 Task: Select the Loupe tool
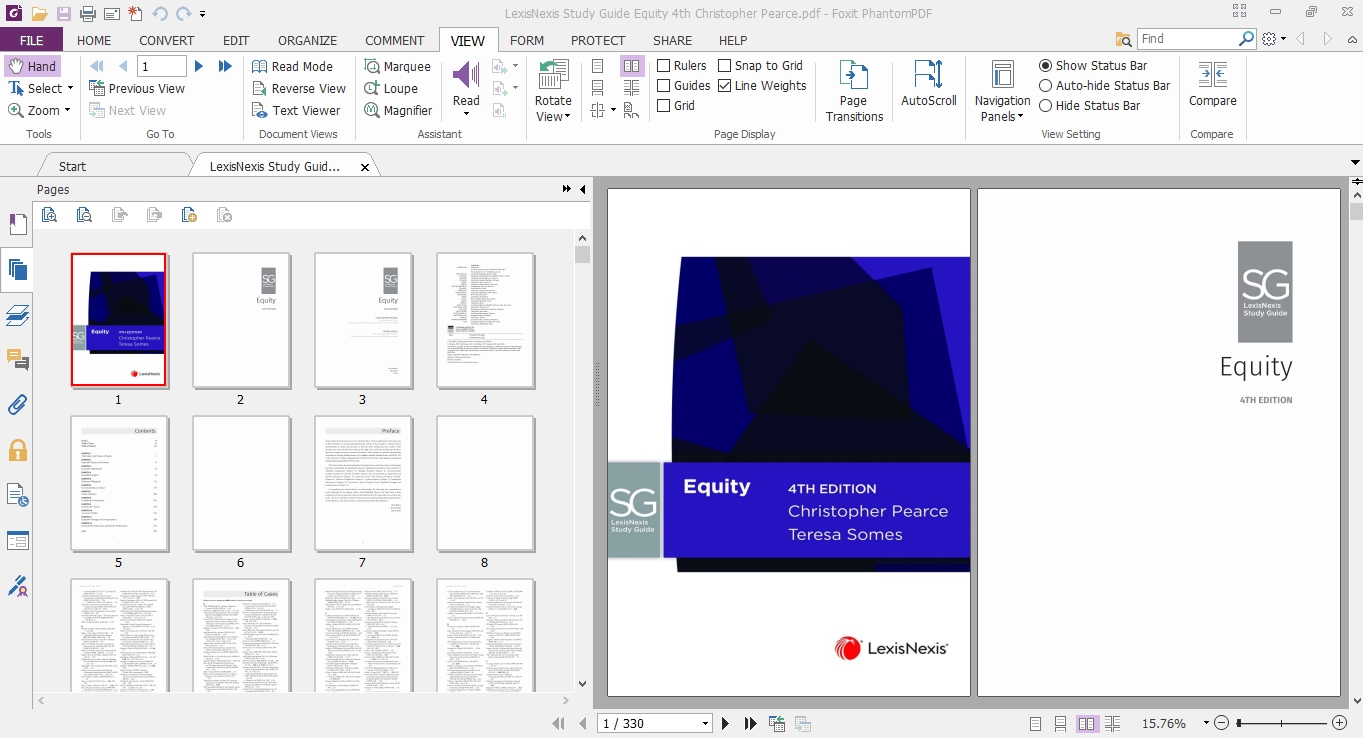coord(391,88)
